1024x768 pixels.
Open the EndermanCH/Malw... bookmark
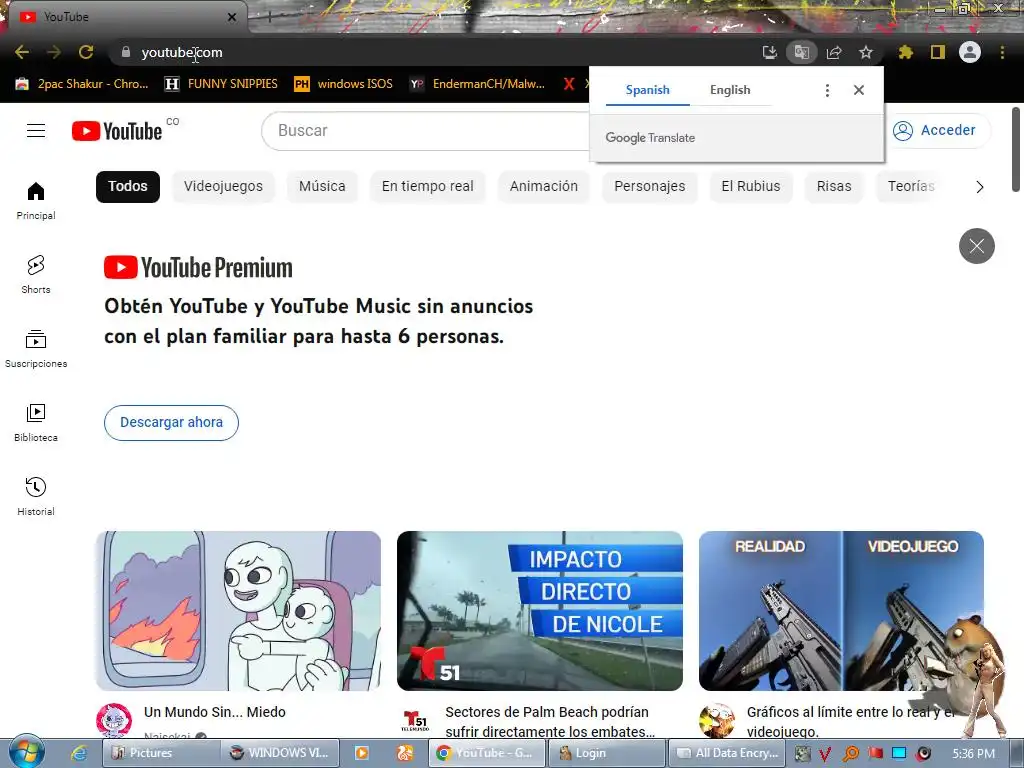point(478,84)
